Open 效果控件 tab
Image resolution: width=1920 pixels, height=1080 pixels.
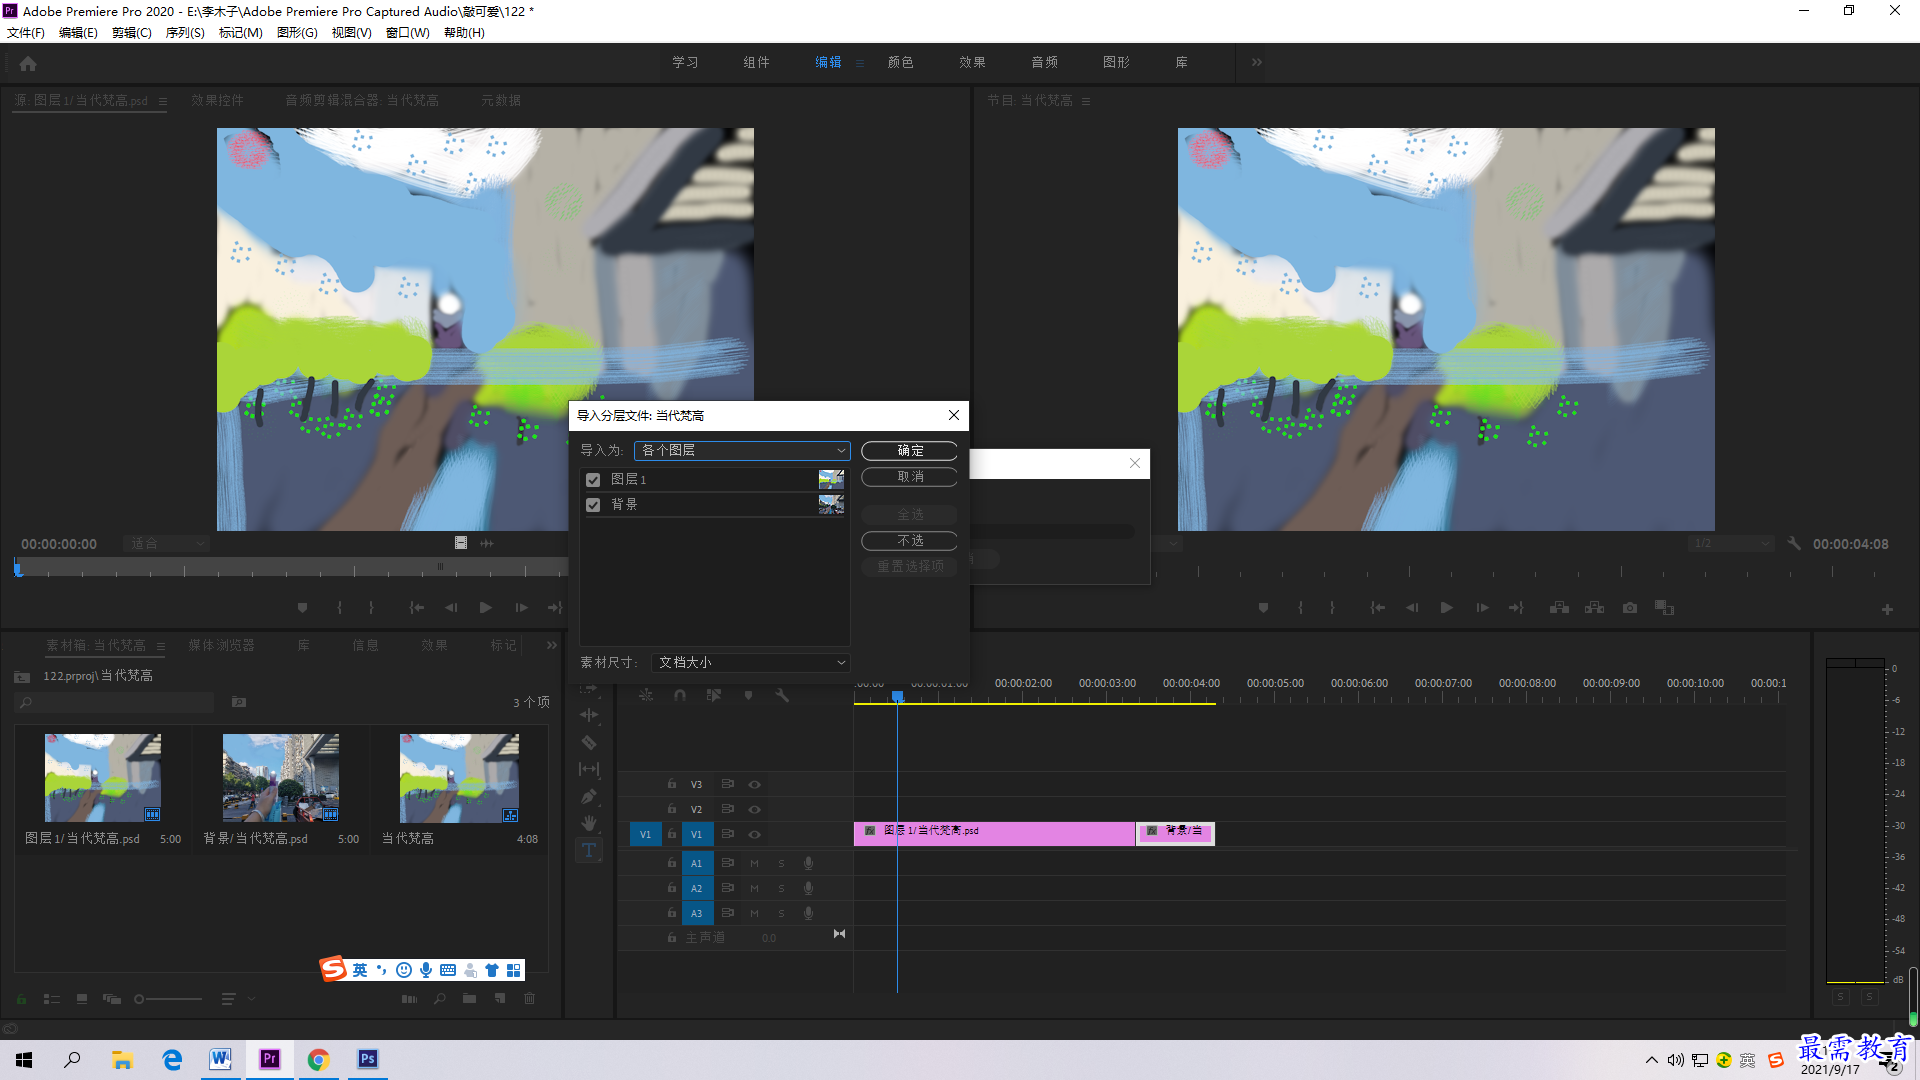tap(217, 100)
